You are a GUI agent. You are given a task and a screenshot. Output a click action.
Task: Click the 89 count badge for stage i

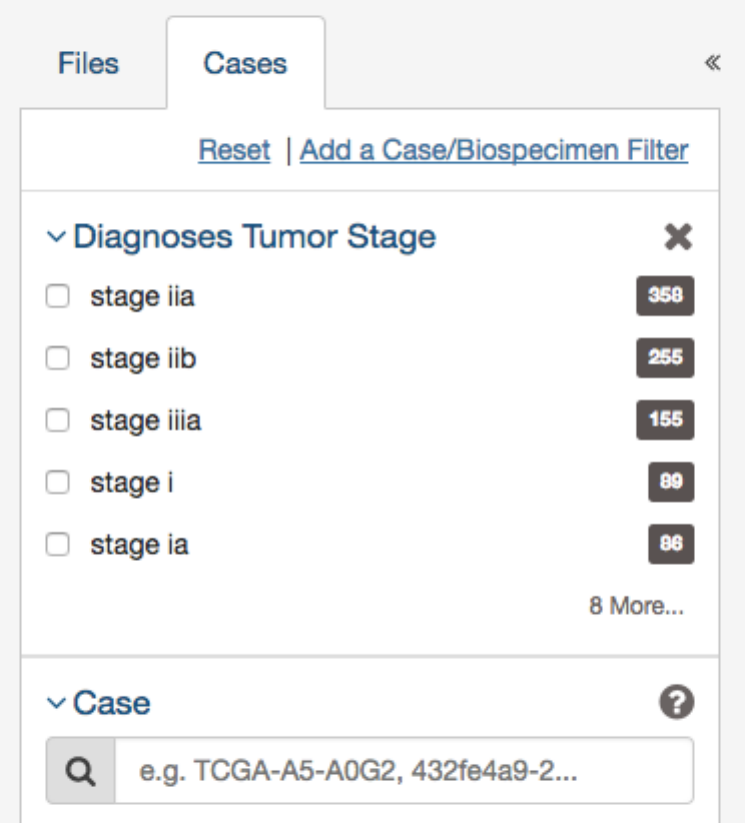pyautogui.click(x=670, y=482)
